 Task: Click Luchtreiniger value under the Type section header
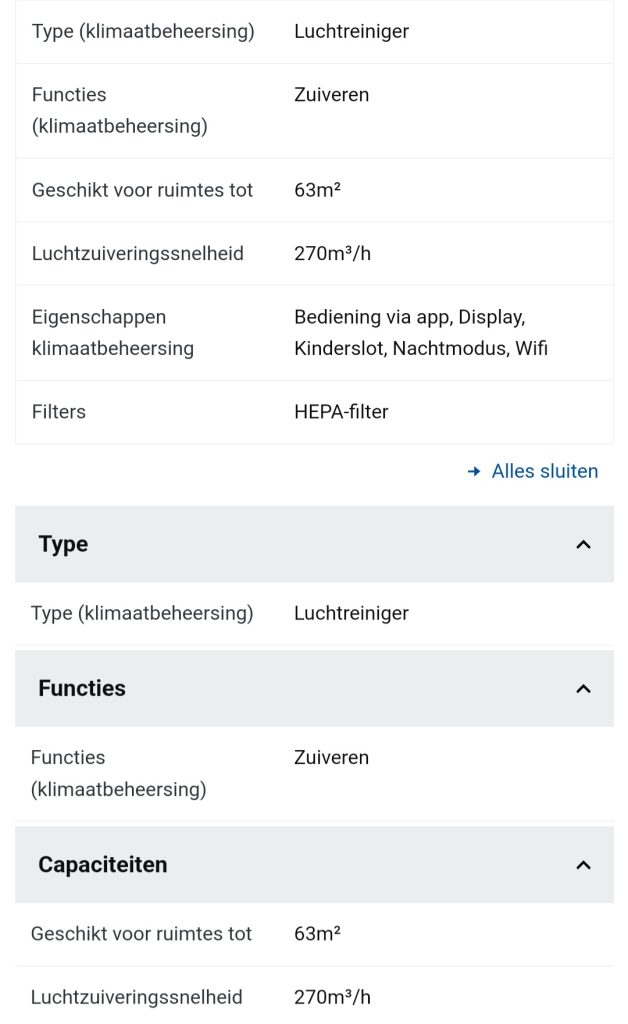(351, 613)
